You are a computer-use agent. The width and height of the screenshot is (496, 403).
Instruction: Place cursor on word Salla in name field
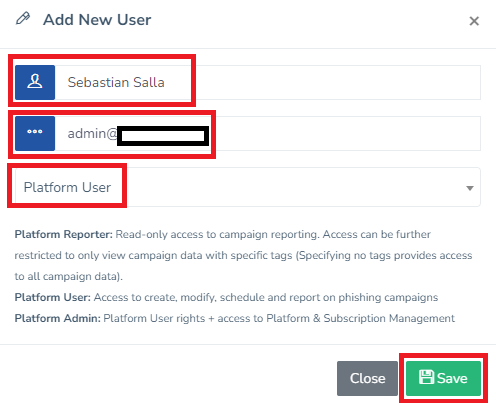point(149,82)
